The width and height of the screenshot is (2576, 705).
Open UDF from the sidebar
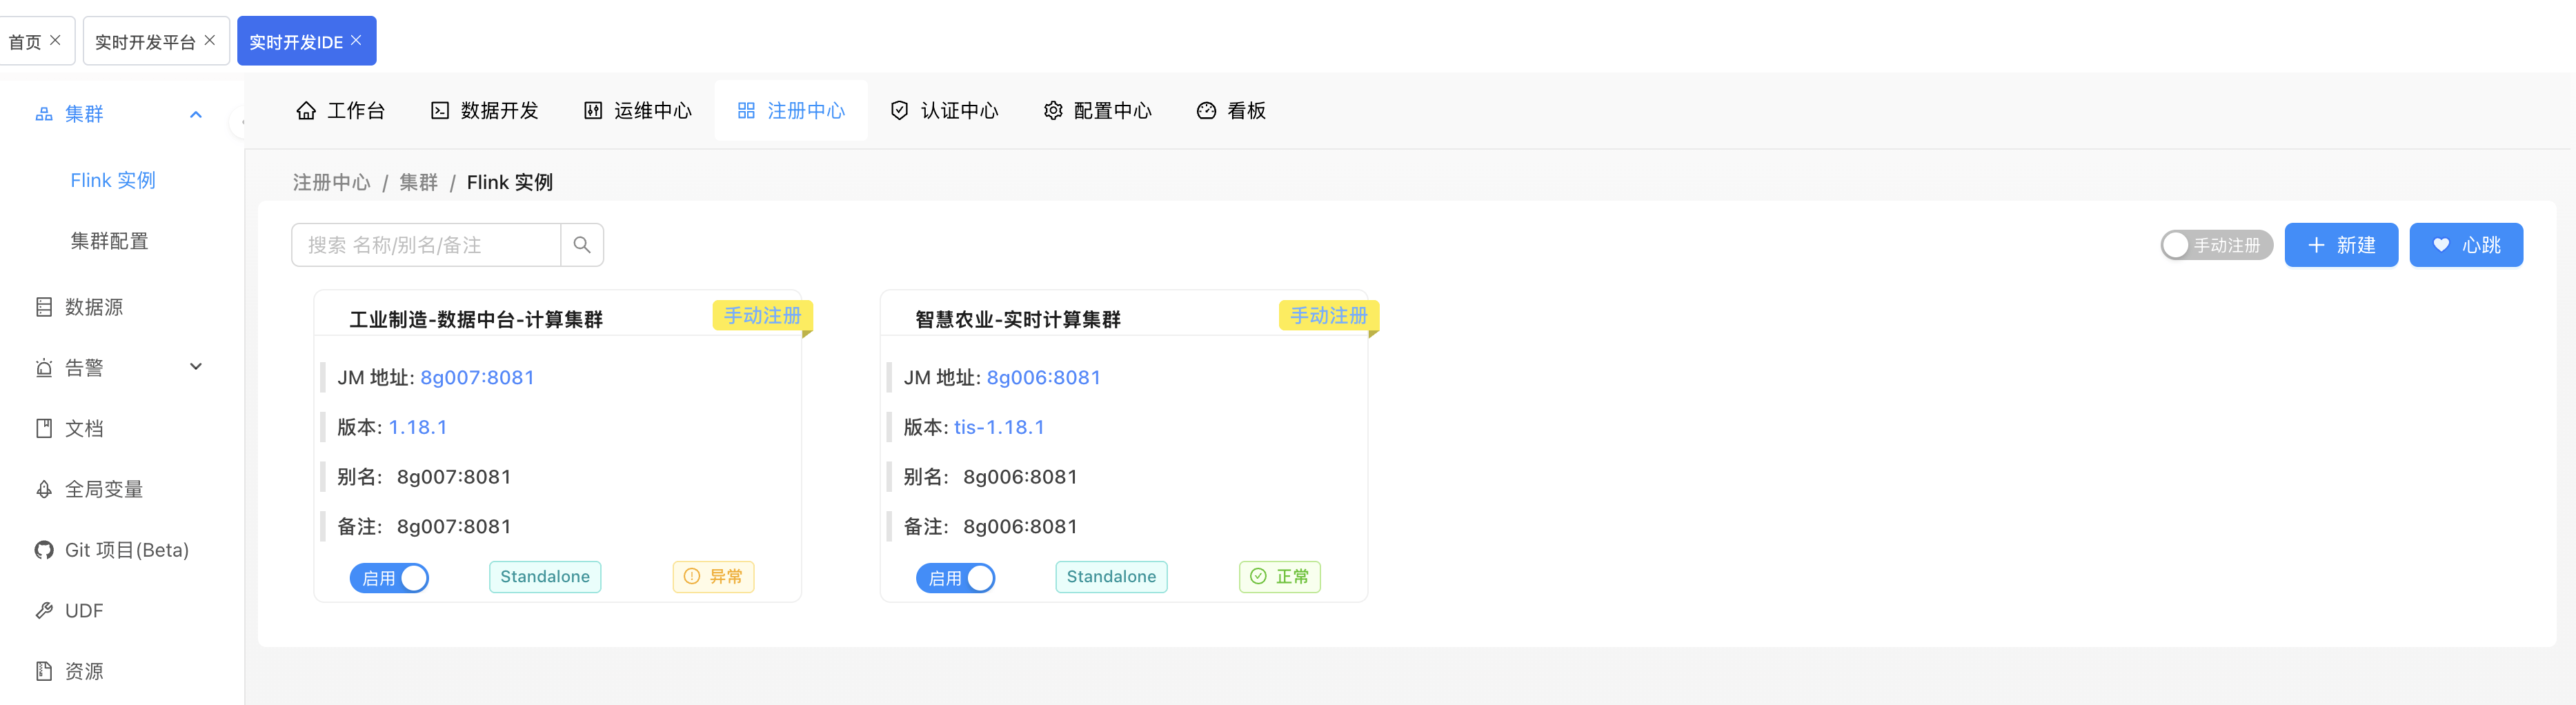[x=84, y=611]
